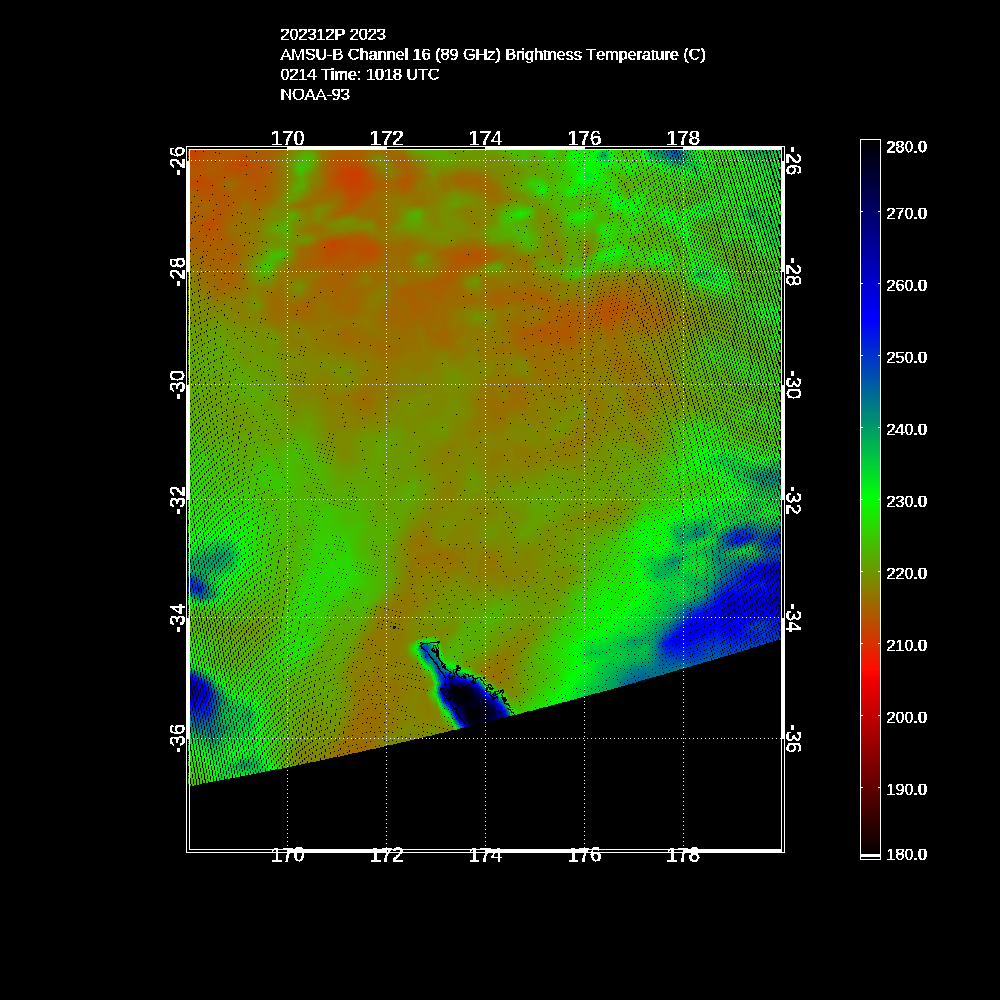Click the -32 latitude label on right axis
This screenshot has height=1000, width=1000.
(x=793, y=501)
